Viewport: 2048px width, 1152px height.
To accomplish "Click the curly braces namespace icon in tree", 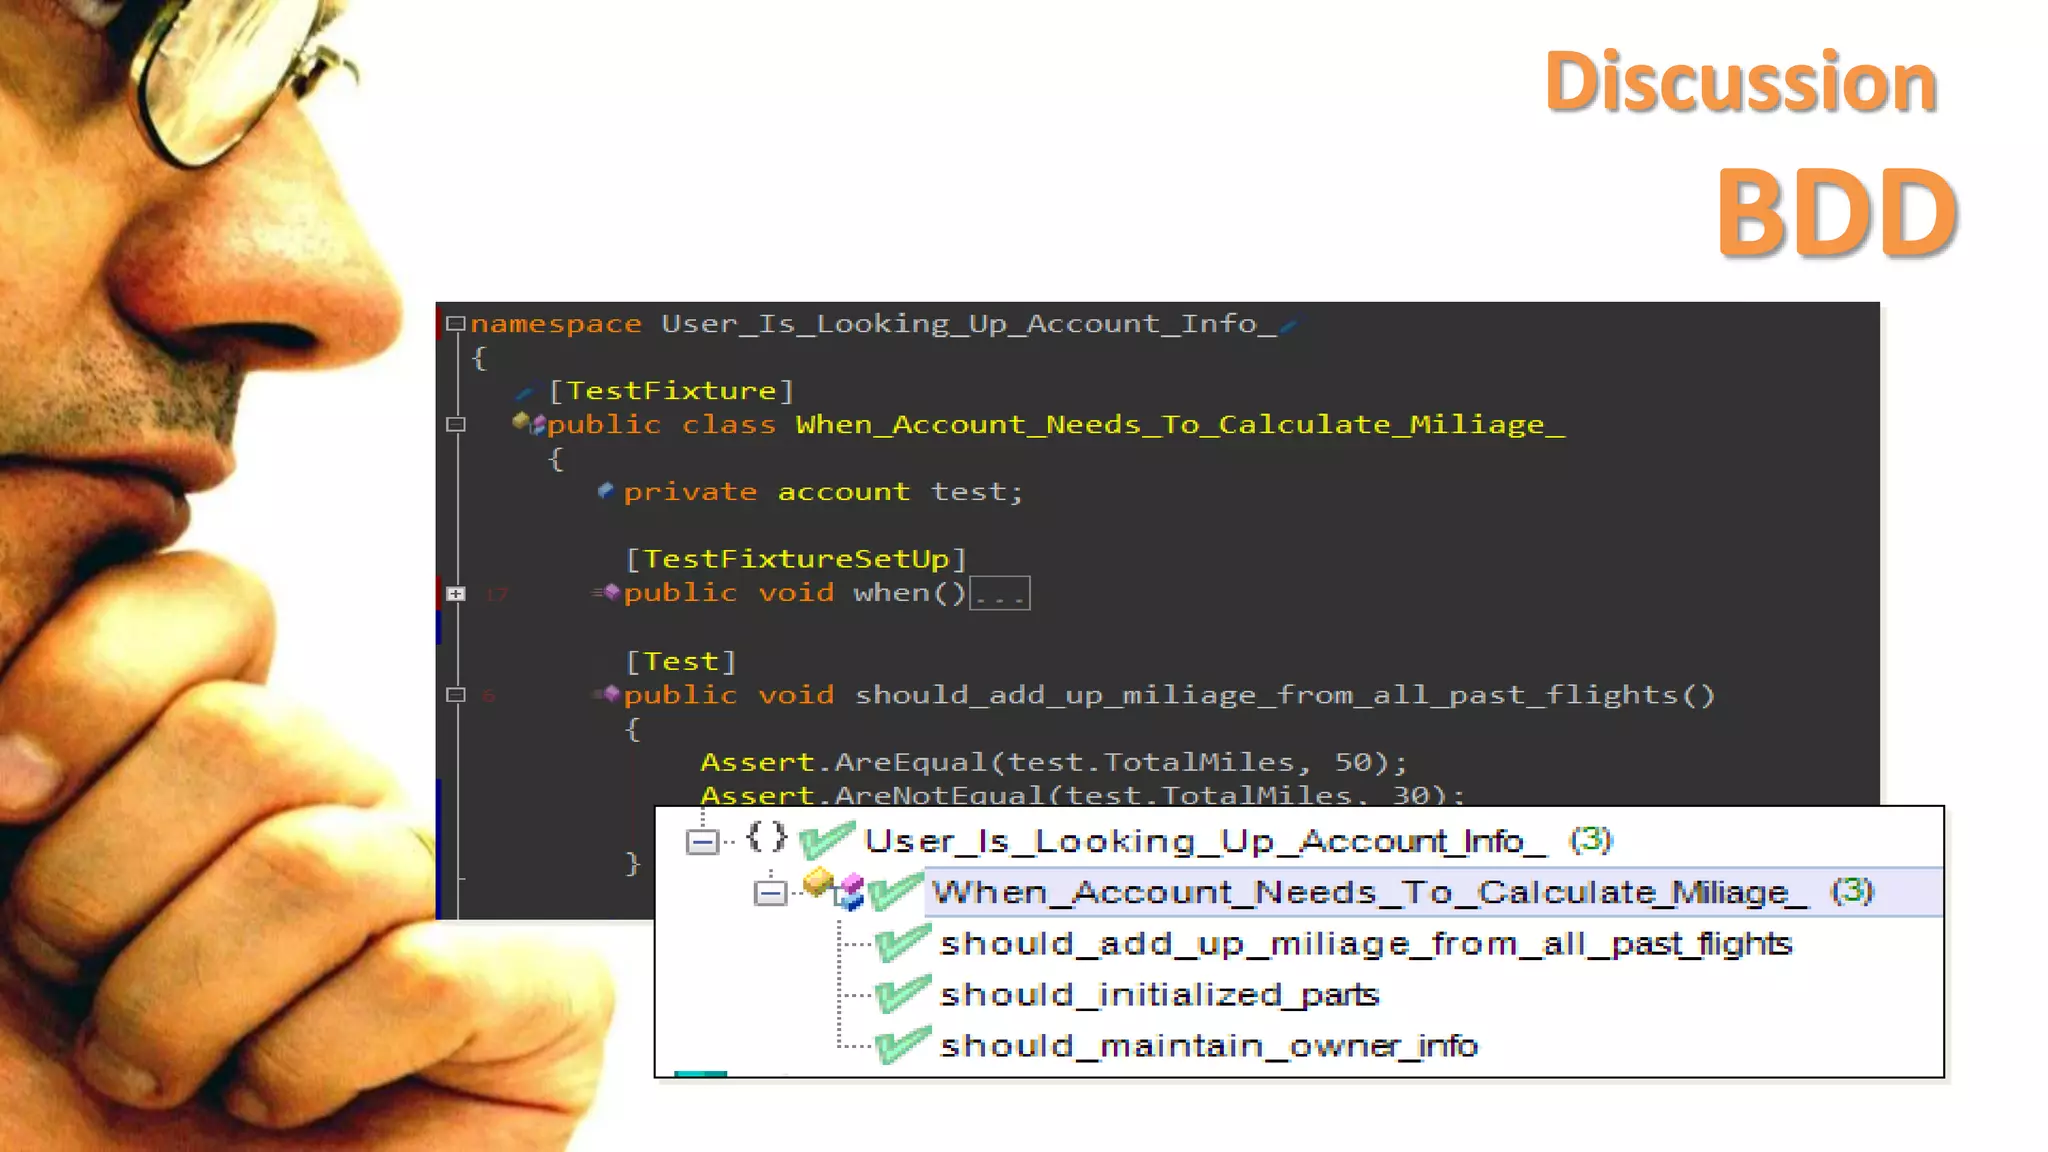I will point(766,837).
